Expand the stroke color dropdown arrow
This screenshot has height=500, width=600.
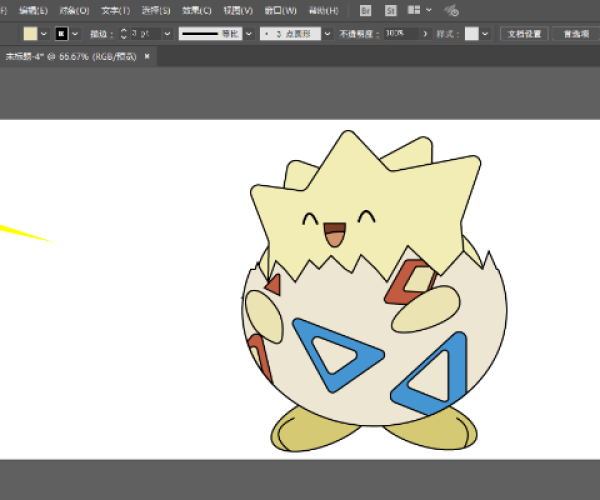(x=75, y=33)
